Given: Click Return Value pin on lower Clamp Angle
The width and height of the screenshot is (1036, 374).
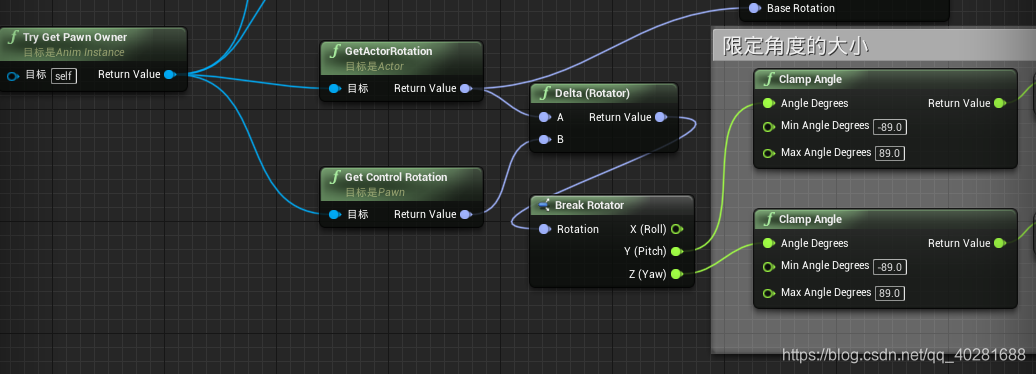Looking at the screenshot, I should click(1000, 243).
